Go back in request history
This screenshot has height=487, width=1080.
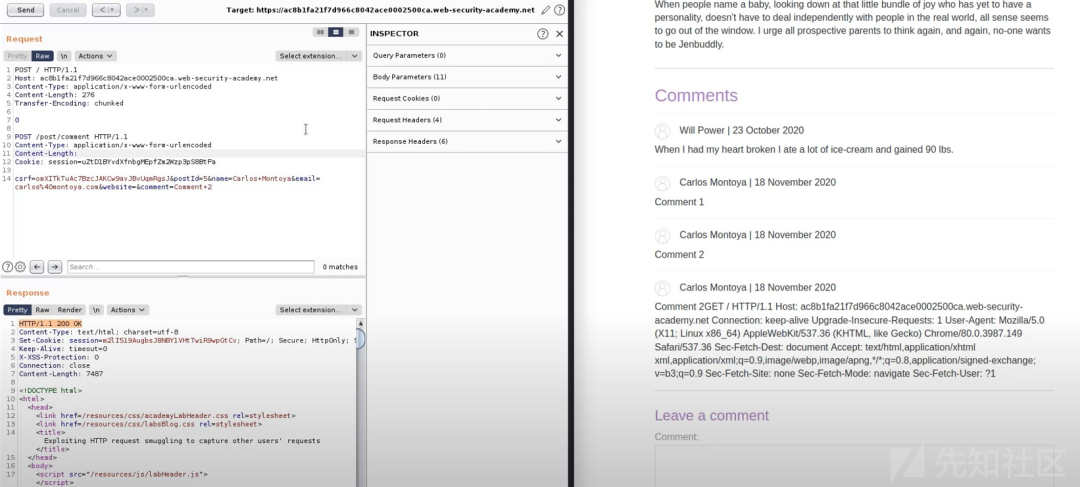[x=106, y=10]
